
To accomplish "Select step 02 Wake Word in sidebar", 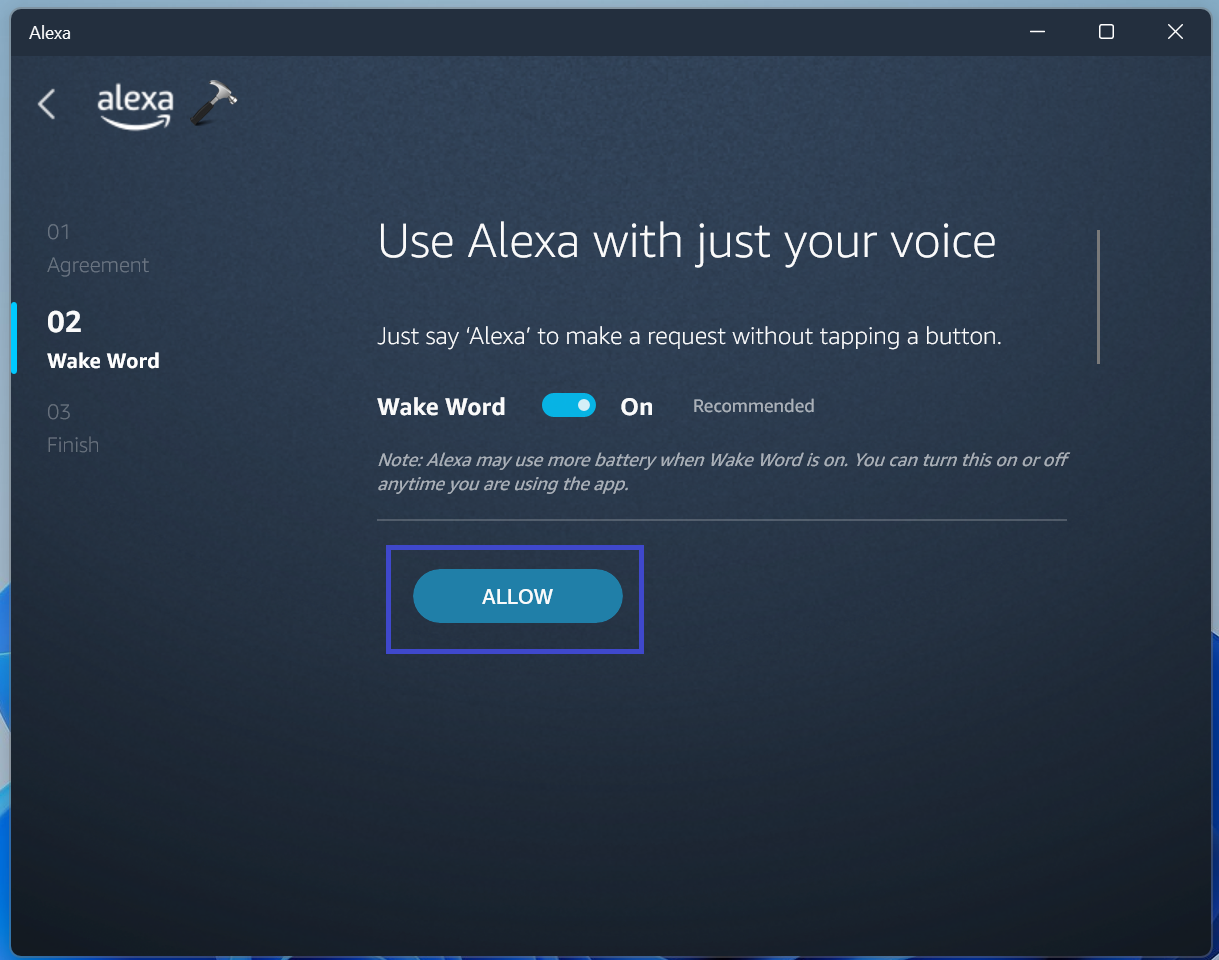I will tap(103, 340).
